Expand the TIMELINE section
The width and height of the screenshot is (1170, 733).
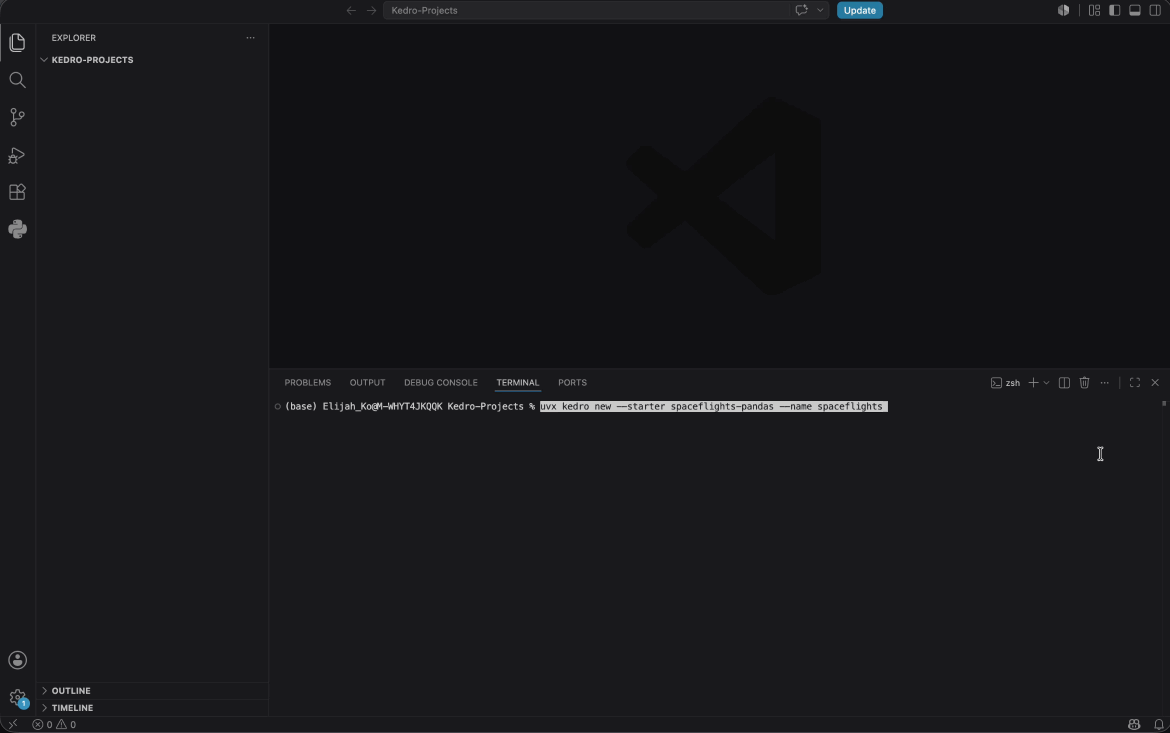152,708
